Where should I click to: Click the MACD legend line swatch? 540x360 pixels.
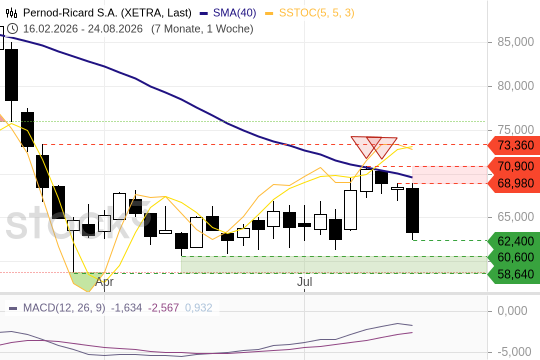pos(13,308)
